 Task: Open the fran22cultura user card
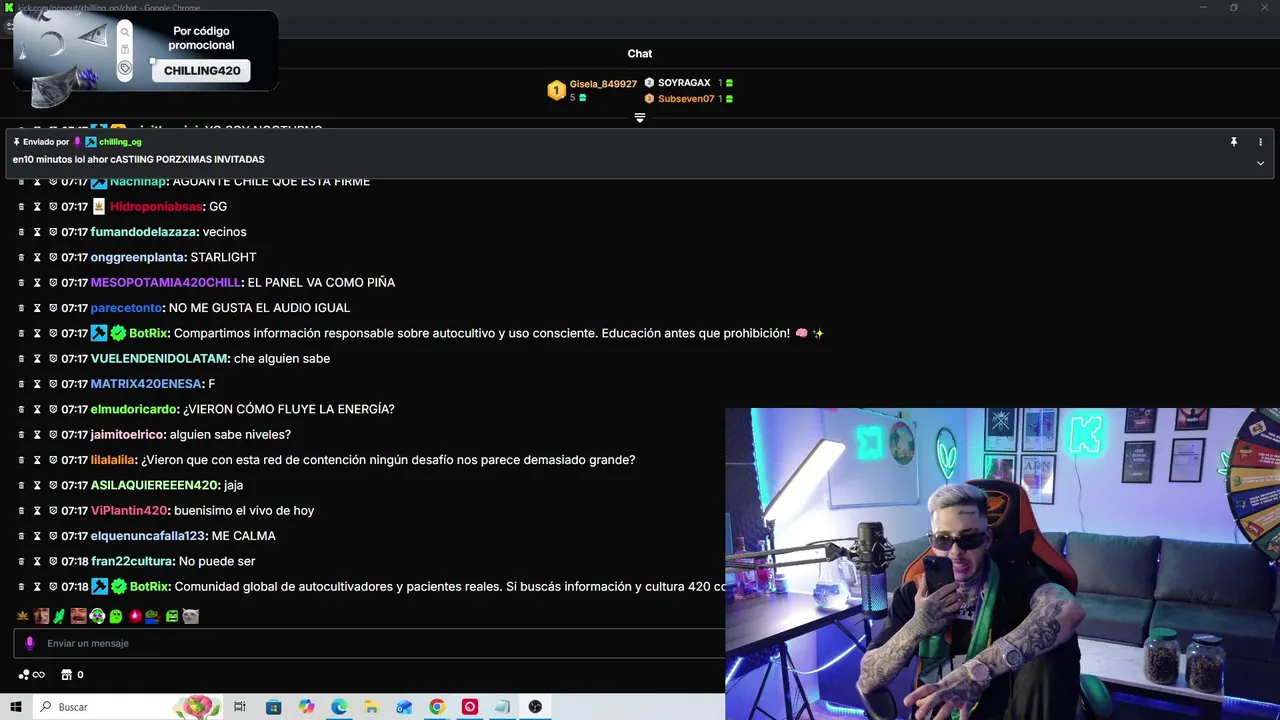pyautogui.click(x=132, y=562)
